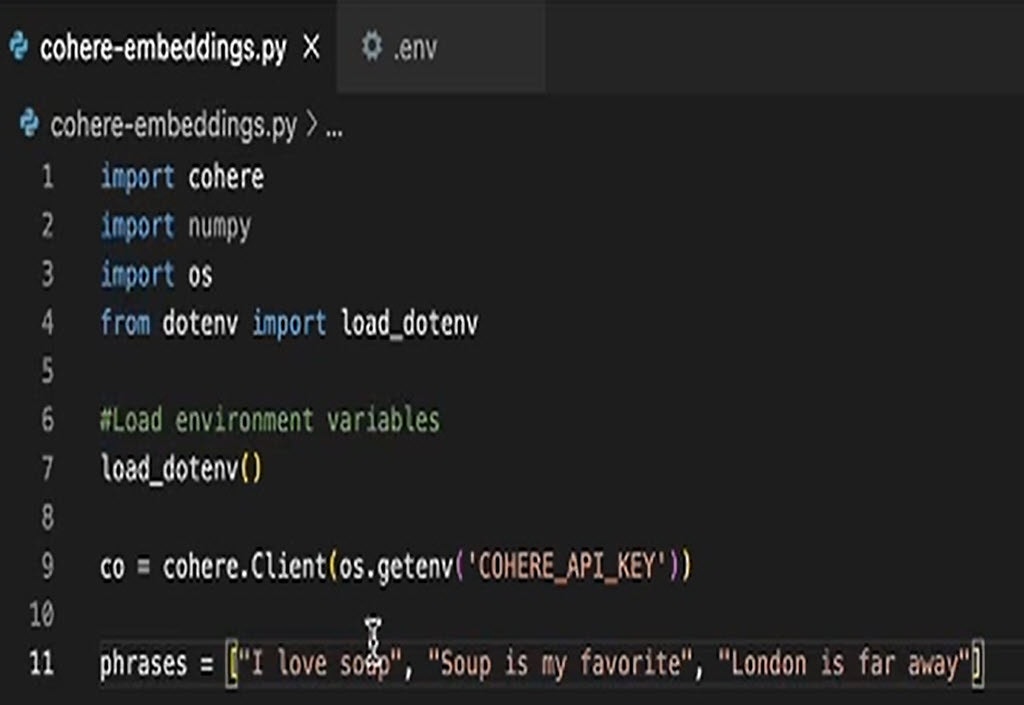
Task: Click the Python icon on cohere-embeddings.py tab
Action: tap(18, 47)
